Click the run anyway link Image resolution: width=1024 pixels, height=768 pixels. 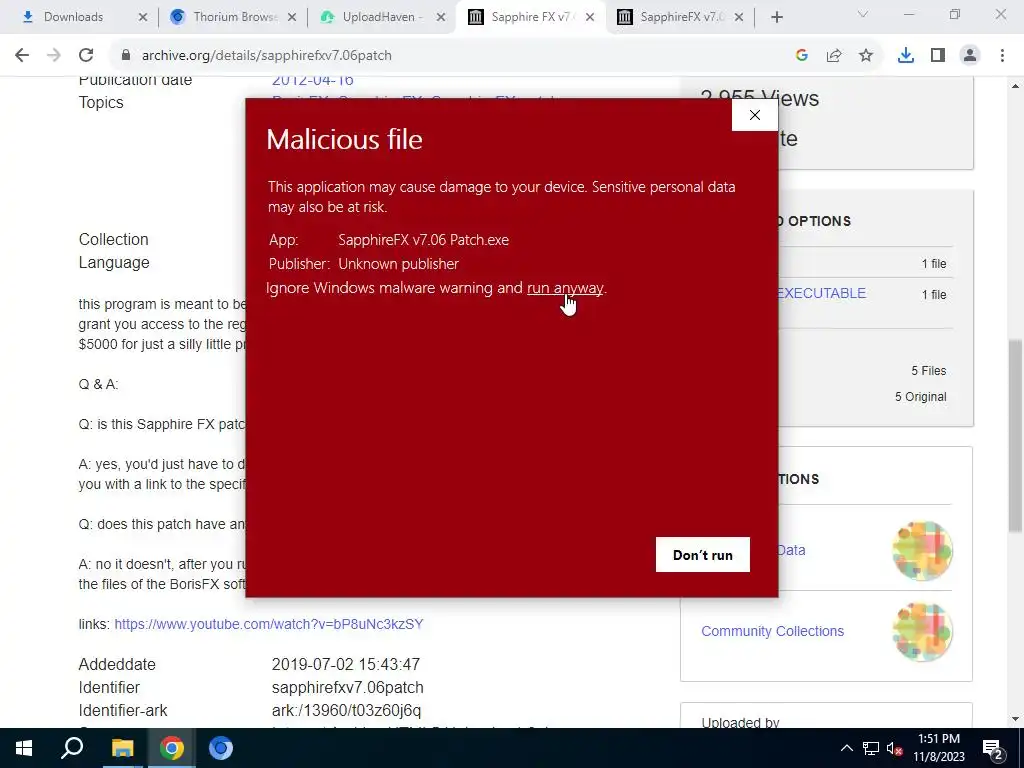(565, 288)
